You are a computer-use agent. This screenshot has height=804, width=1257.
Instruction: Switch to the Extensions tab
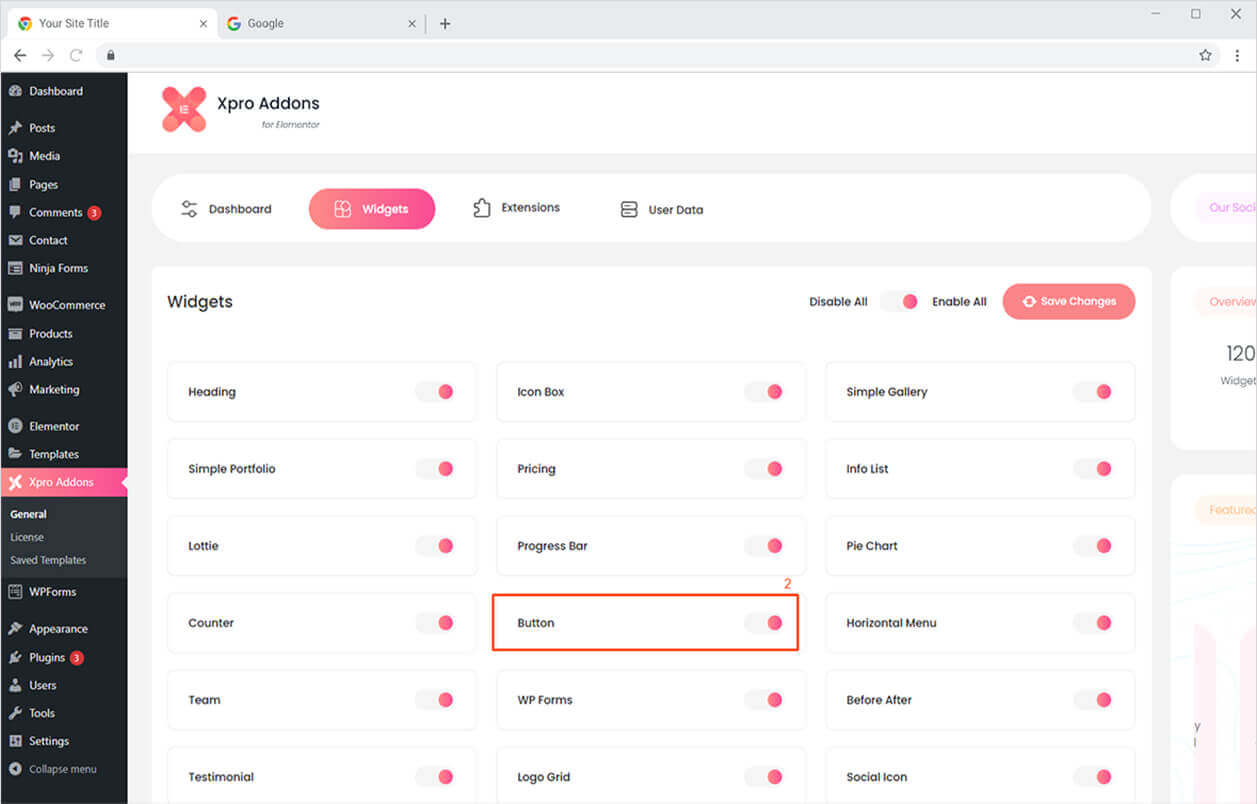(516, 208)
